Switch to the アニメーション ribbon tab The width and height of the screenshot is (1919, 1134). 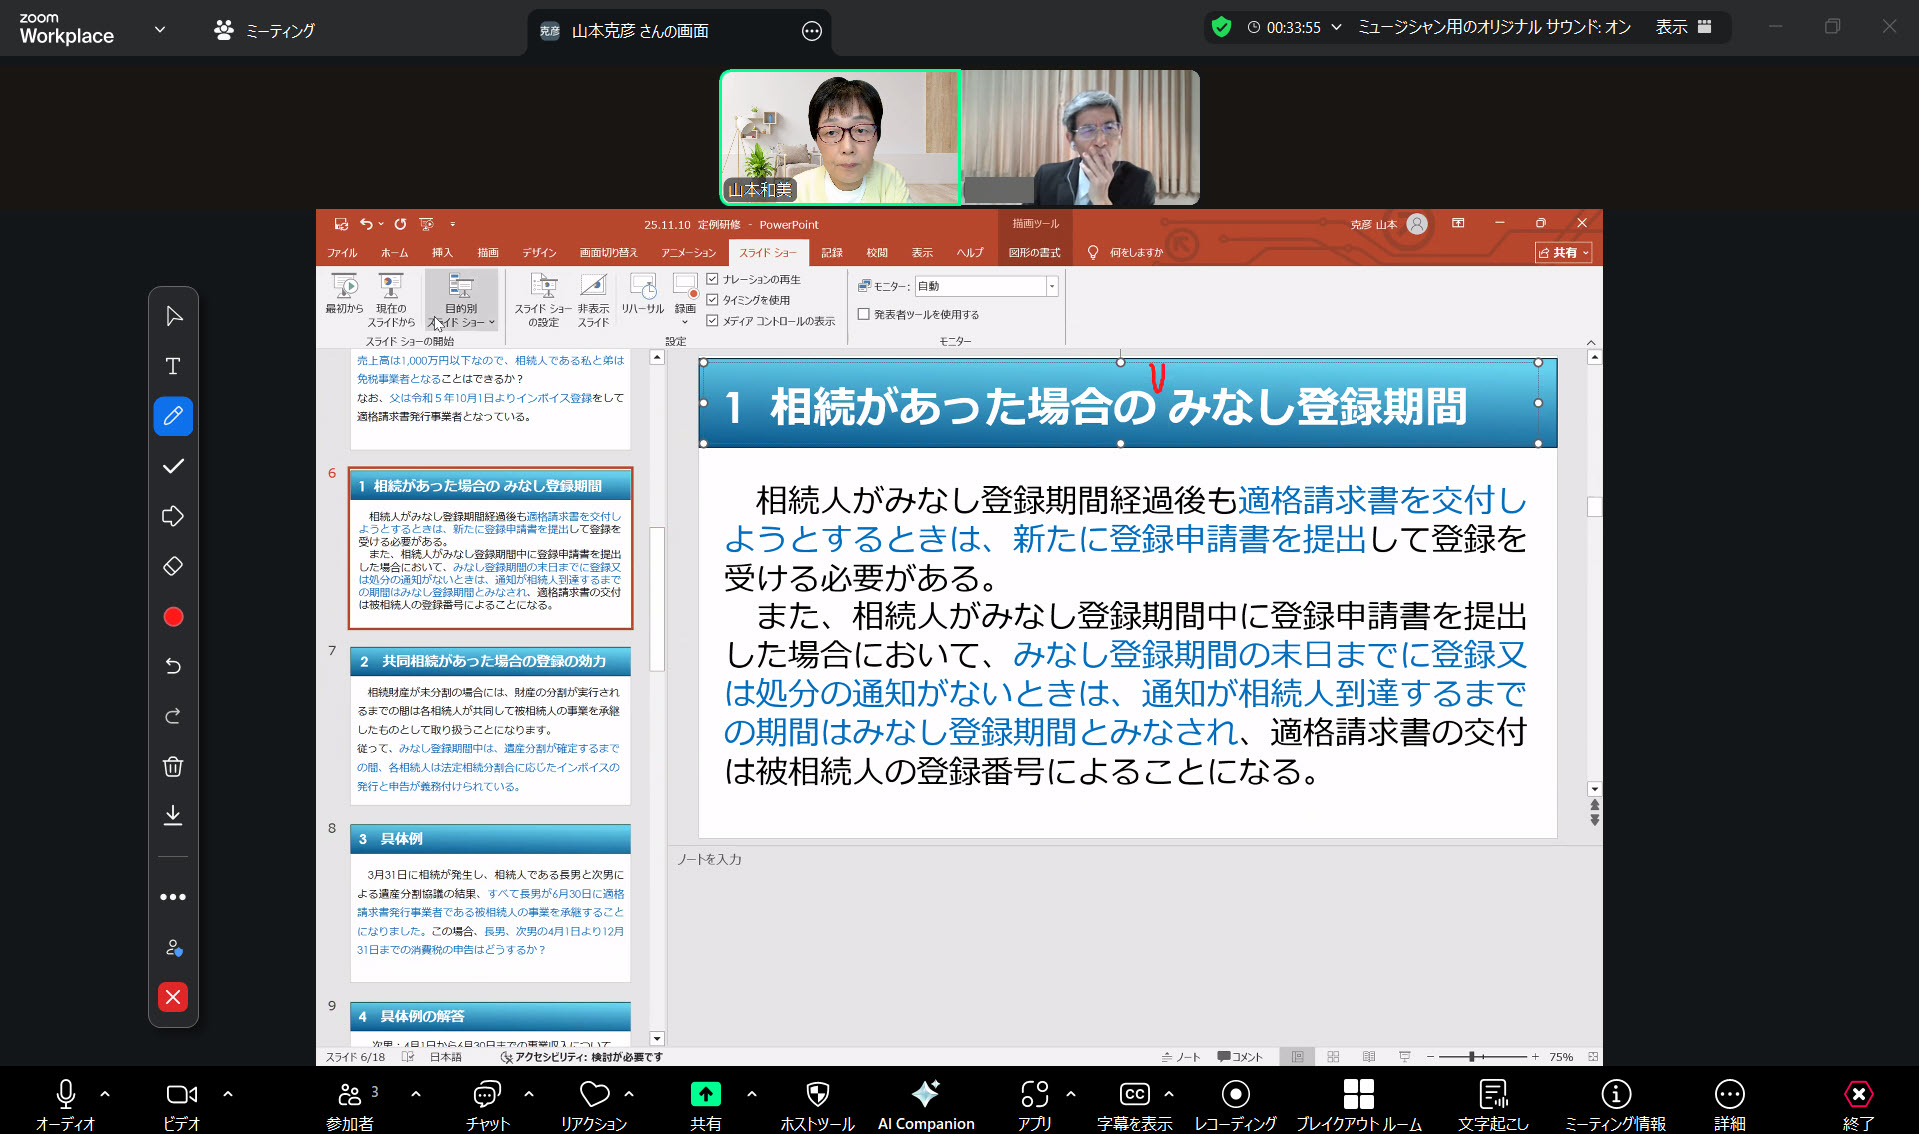tap(688, 253)
